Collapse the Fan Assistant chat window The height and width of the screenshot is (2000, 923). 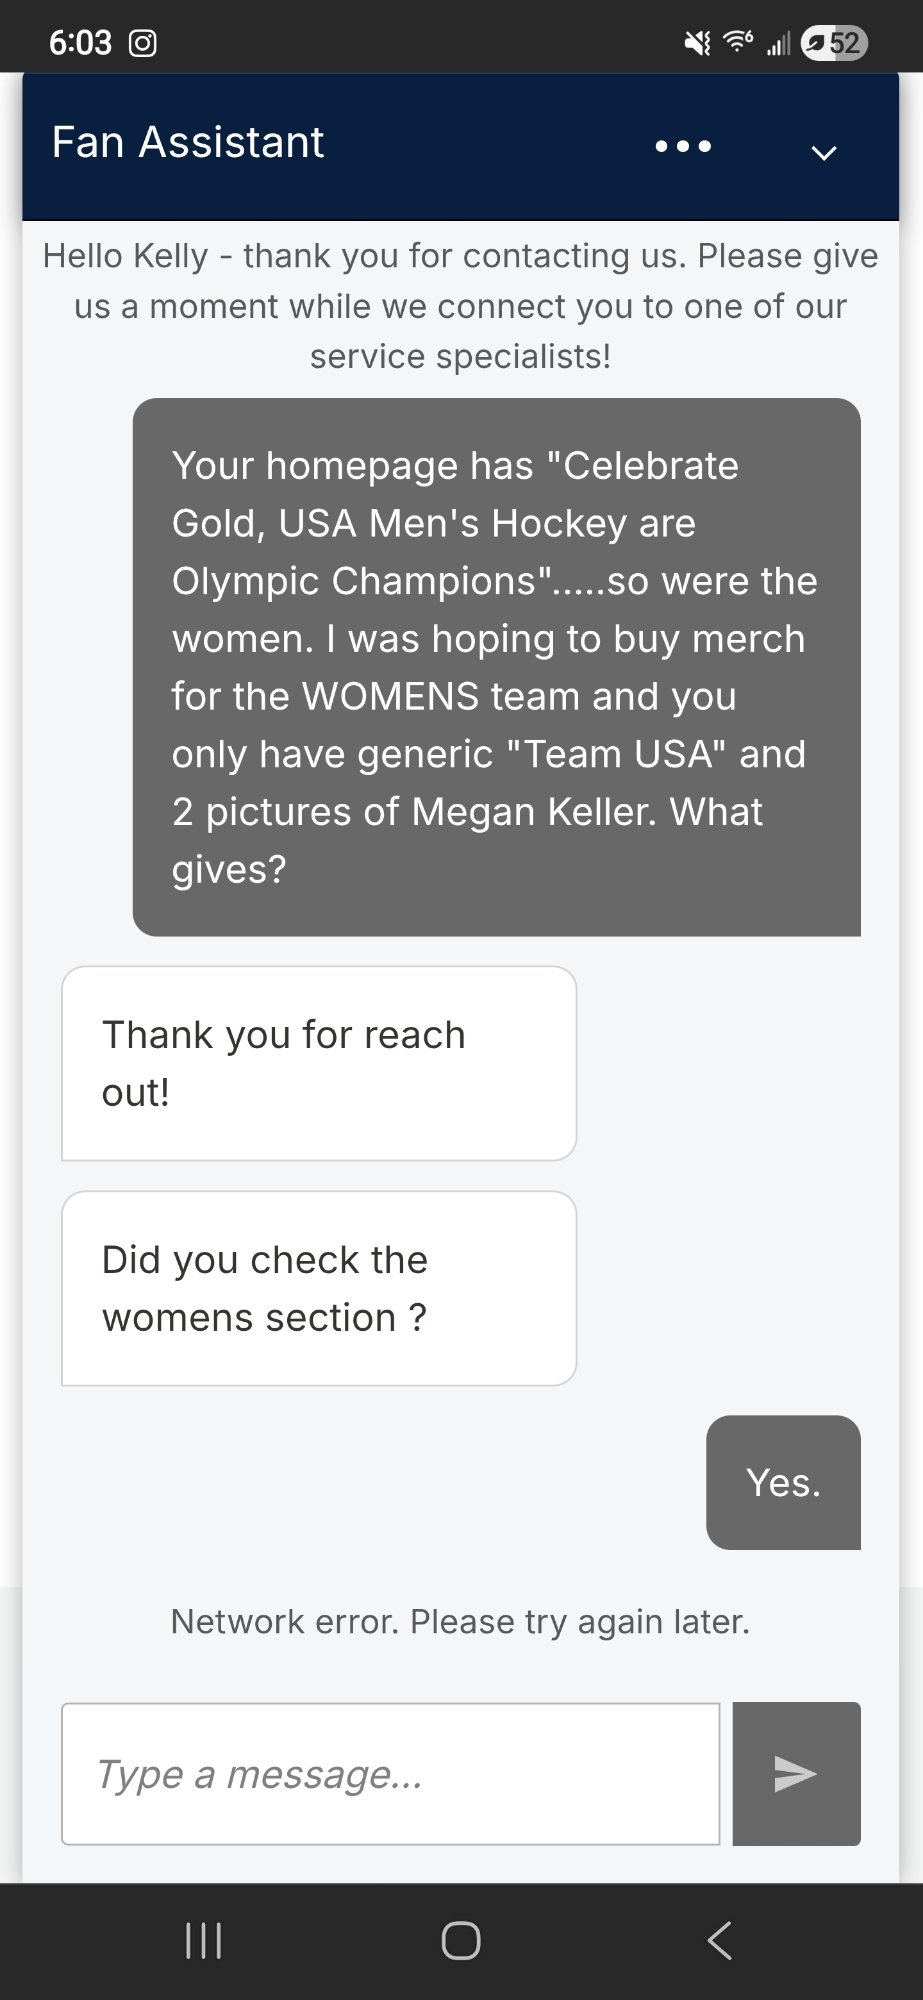[x=823, y=152]
